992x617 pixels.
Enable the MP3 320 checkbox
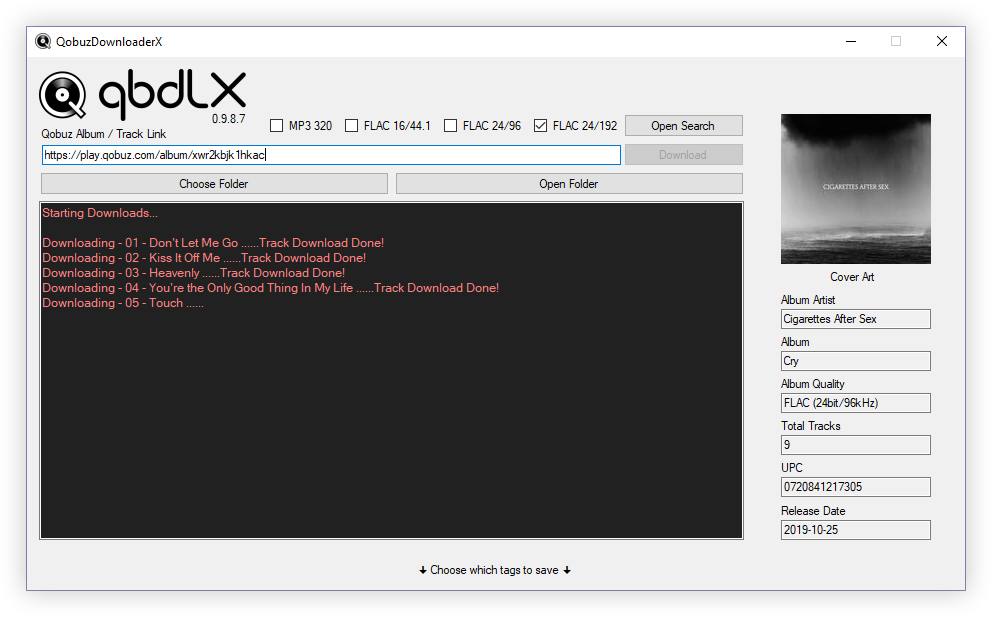click(x=277, y=126)
